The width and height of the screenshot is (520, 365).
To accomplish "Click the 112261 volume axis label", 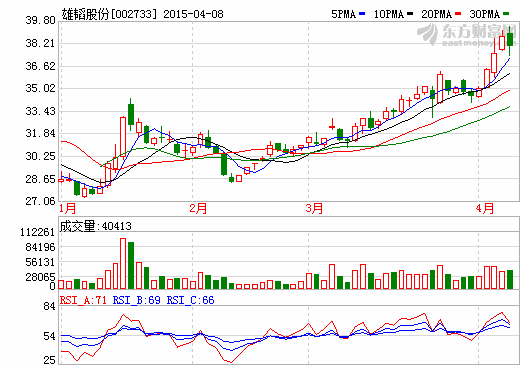I will (37, 232).
